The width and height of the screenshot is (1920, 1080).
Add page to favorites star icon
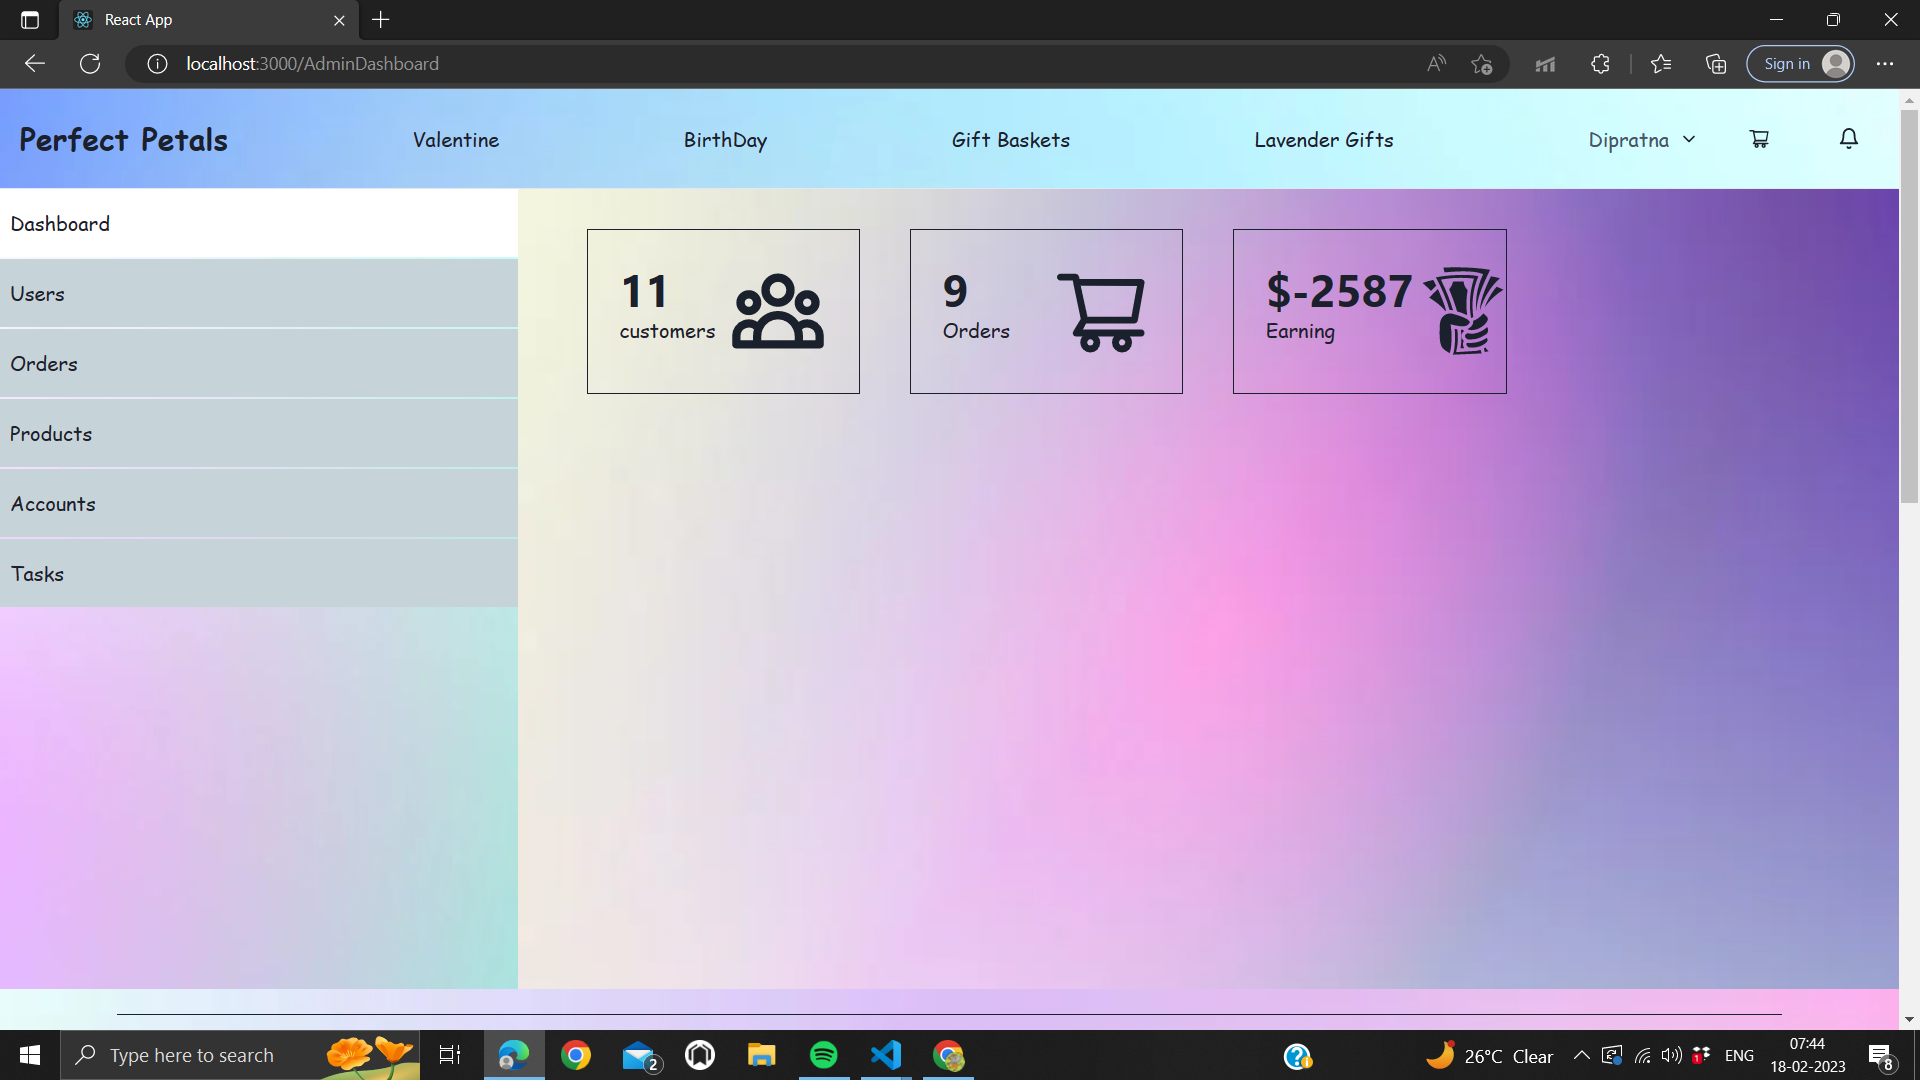point(1482,64)
